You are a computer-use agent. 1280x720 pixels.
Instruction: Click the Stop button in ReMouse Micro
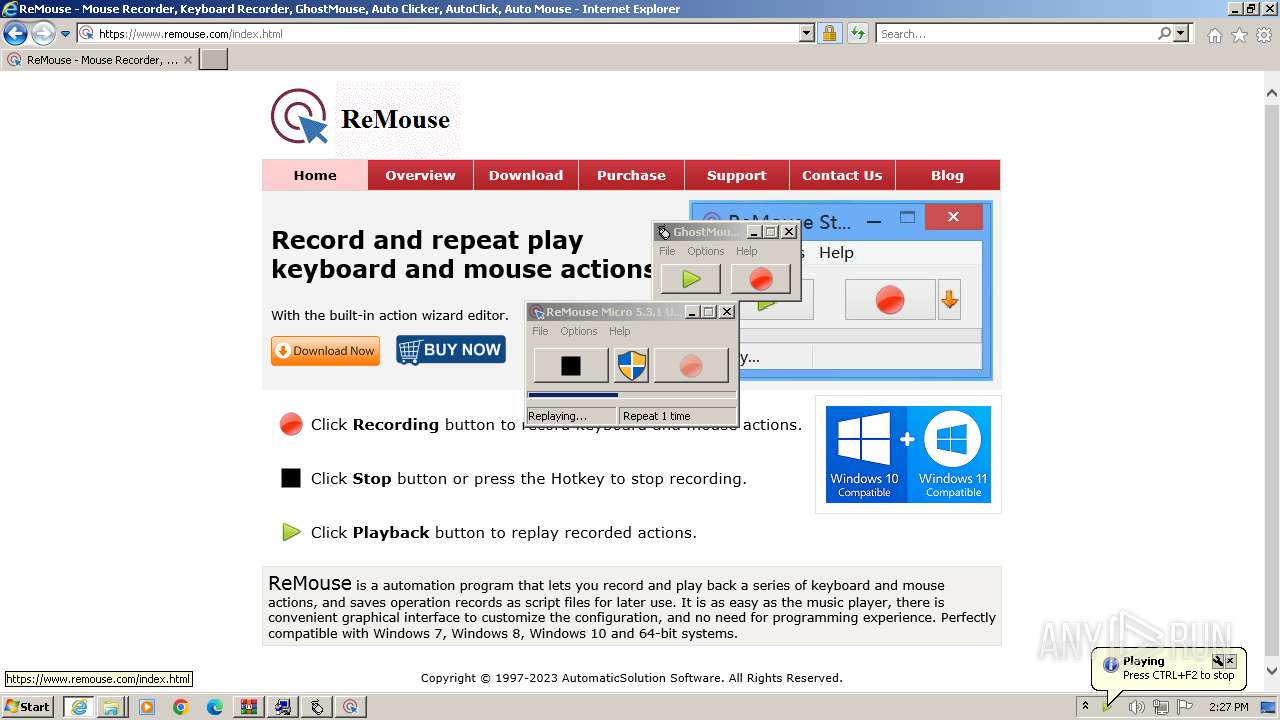[x=571, y=366]
